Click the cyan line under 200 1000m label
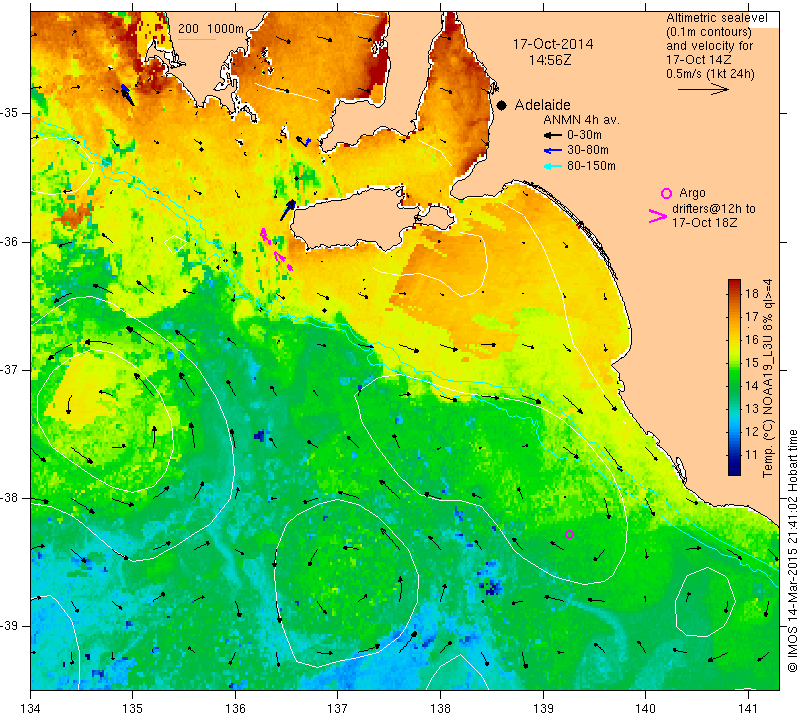The width and height of the screenshot is (800, 720). click(x=197, y=39)
